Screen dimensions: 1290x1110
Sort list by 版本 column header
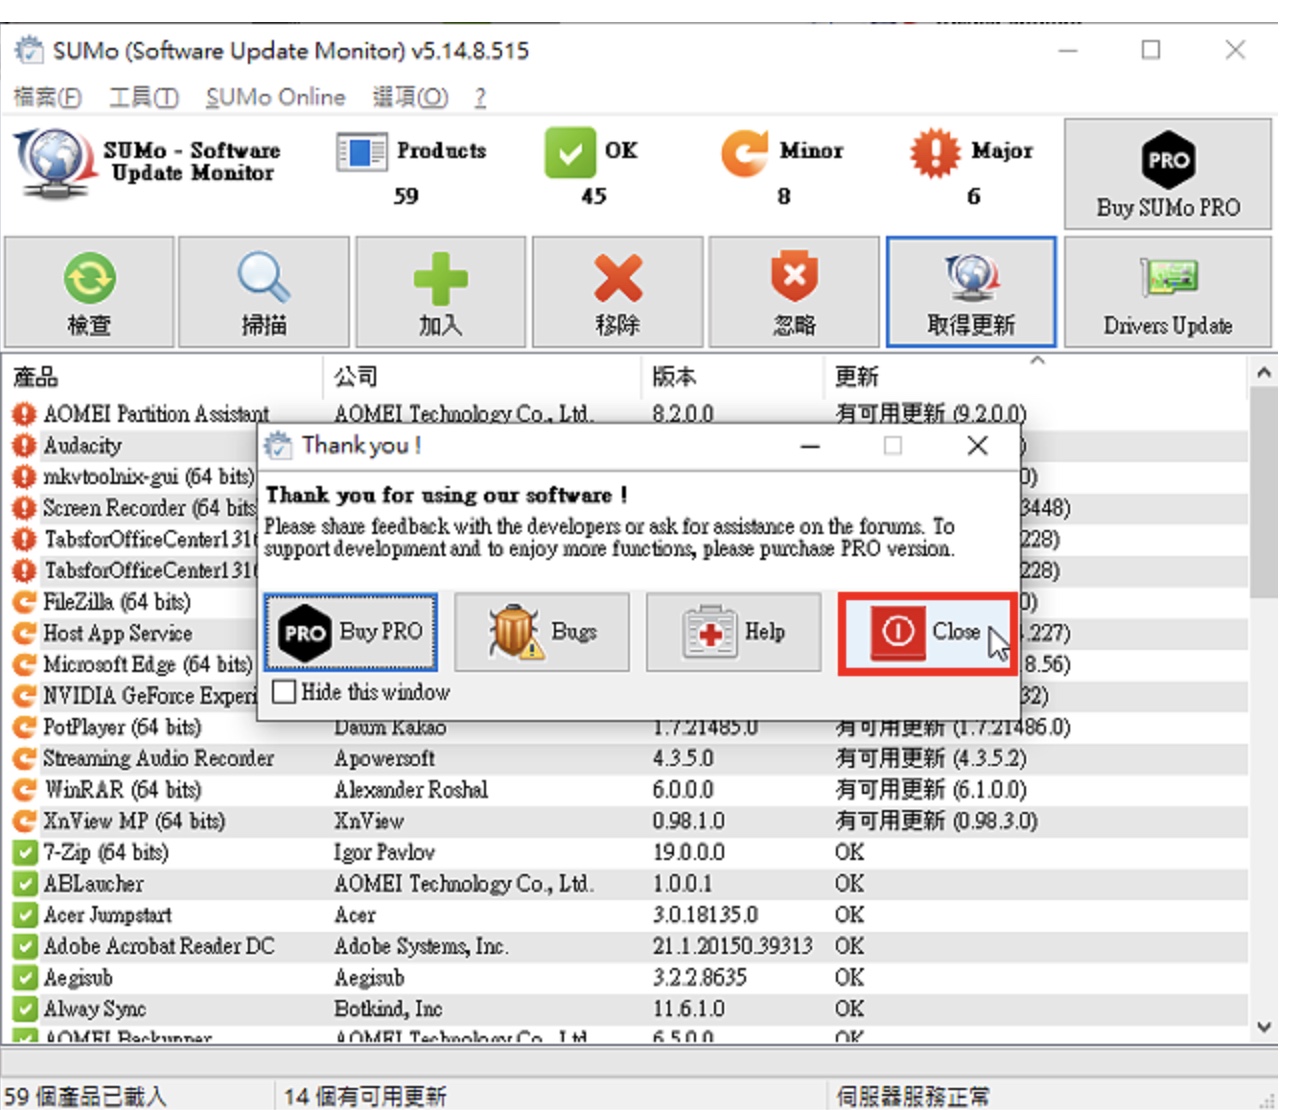point(733,377)
